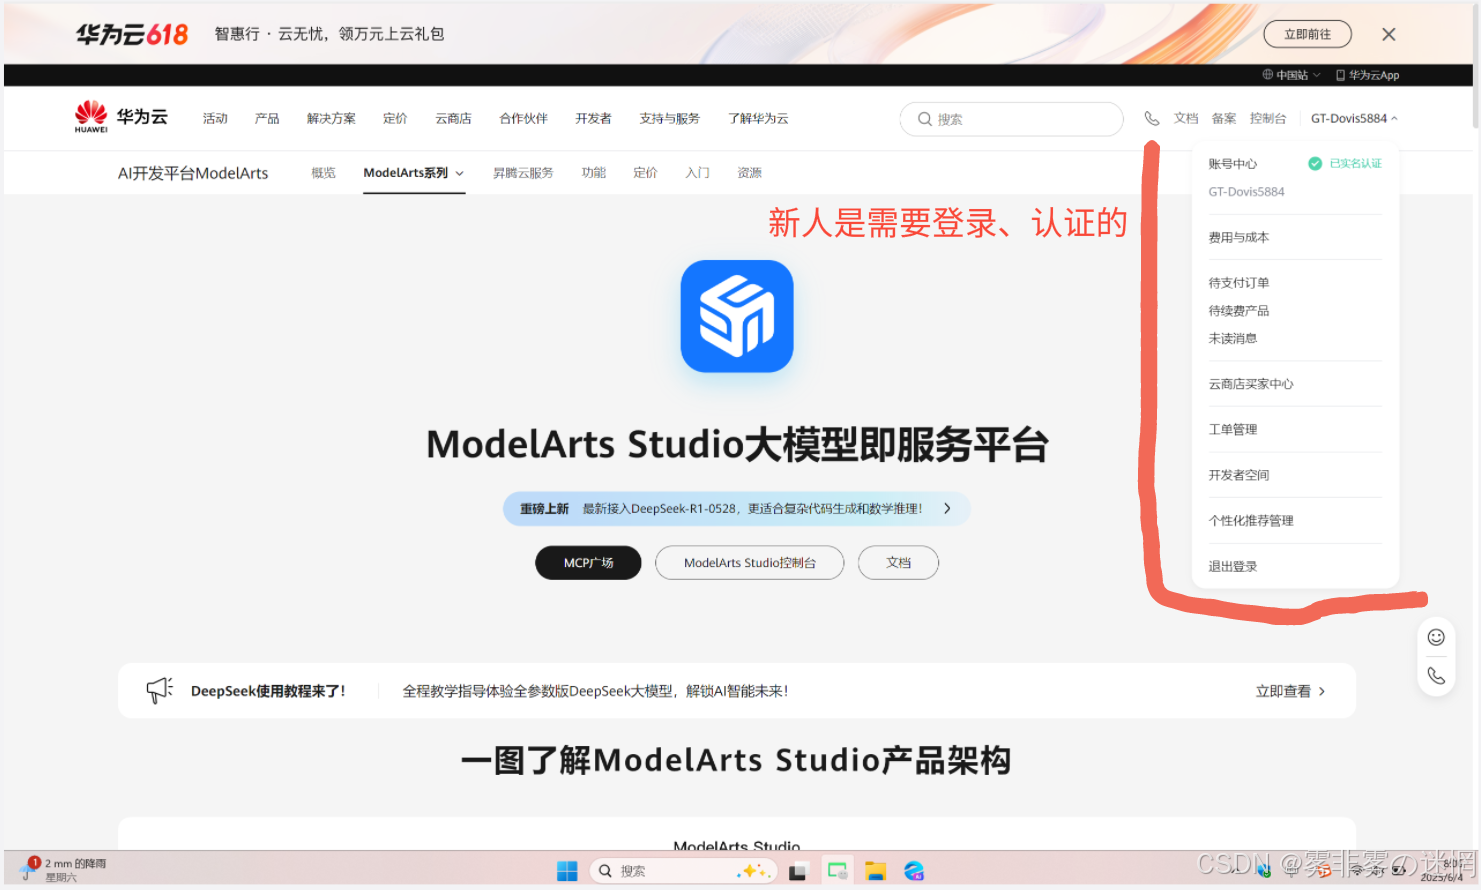
Task: Open 开发者空间 in the account menu
Action: [1239, 475]
